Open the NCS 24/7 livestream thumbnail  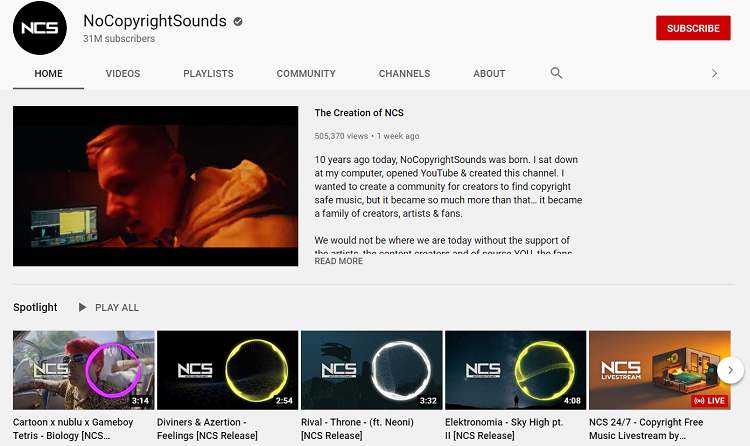[x=660, y=370]
